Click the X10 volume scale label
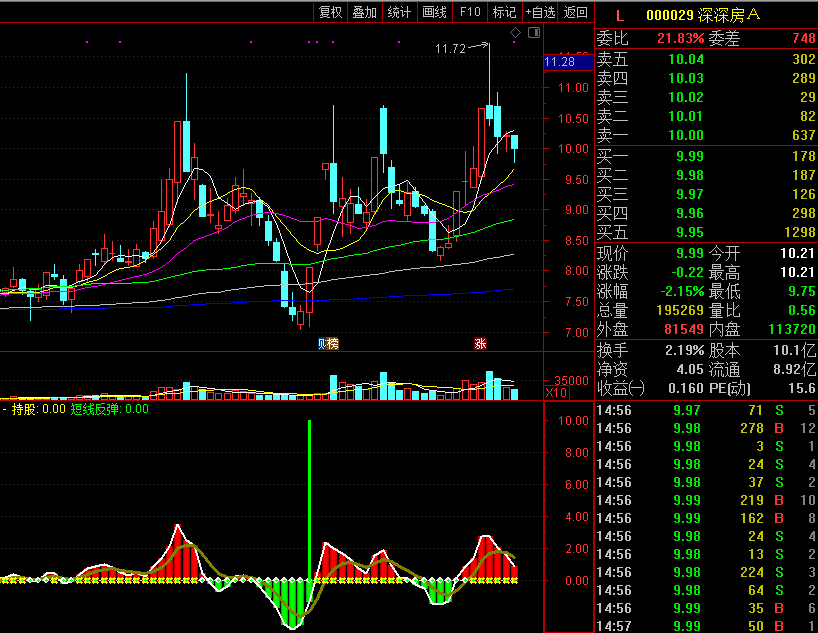Screen dimensions: 818x633 point(556,392)
